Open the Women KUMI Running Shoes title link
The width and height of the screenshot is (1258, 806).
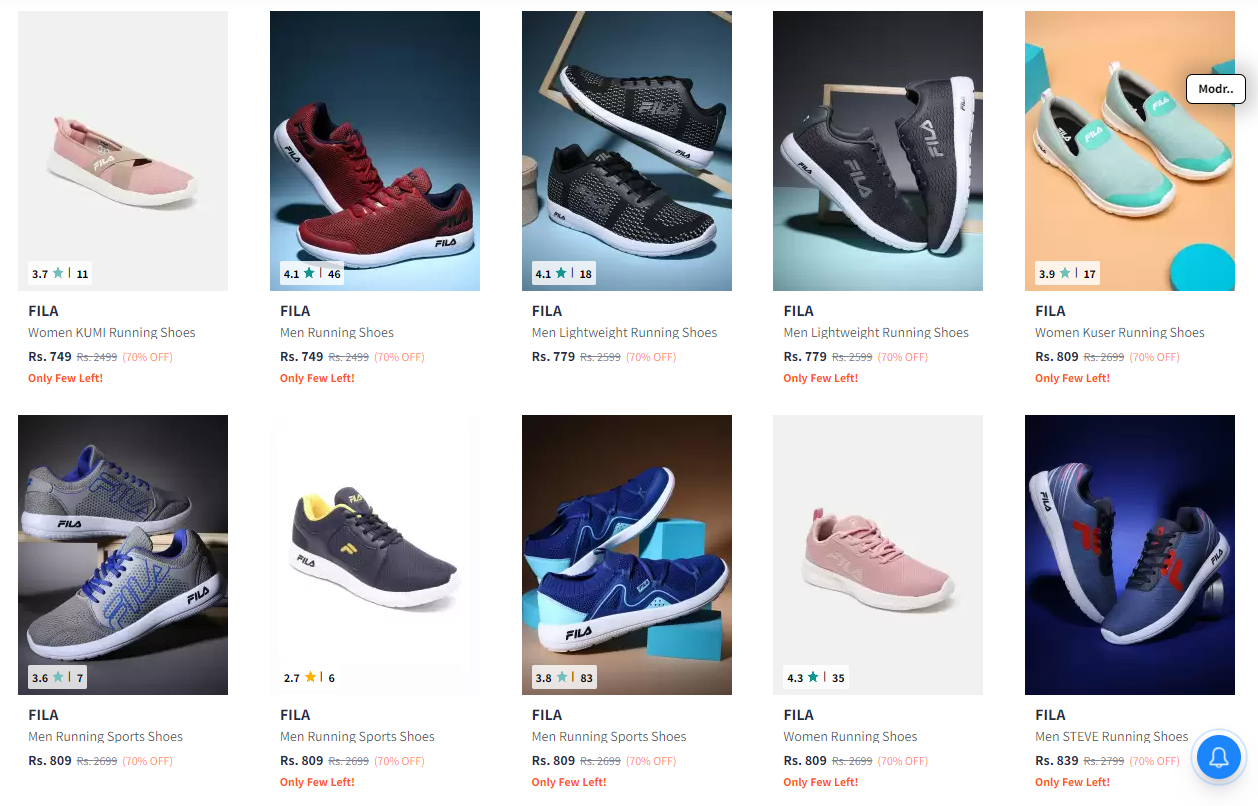click(x=112, y=332)
